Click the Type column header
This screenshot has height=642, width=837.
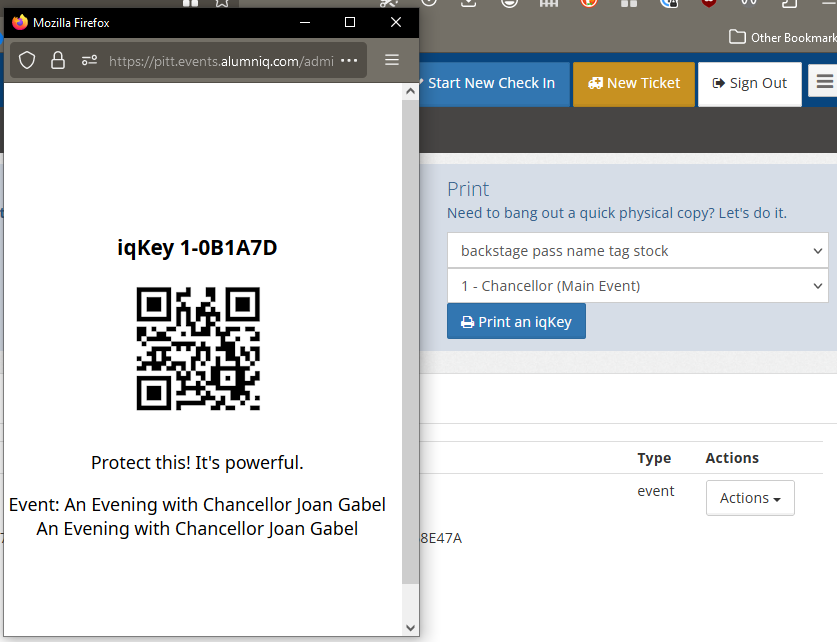(654, 458)
